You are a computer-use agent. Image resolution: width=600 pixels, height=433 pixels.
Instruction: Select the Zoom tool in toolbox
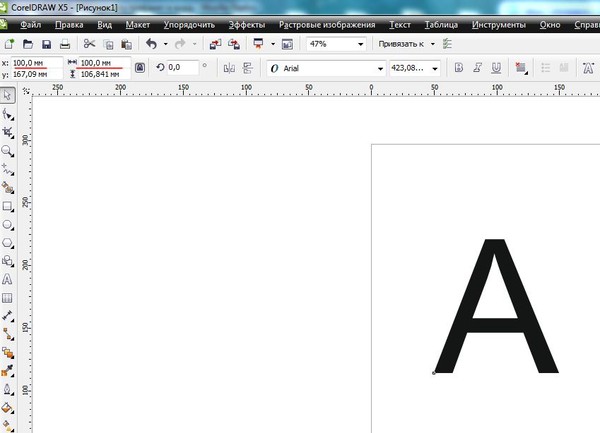click(7, 151)
